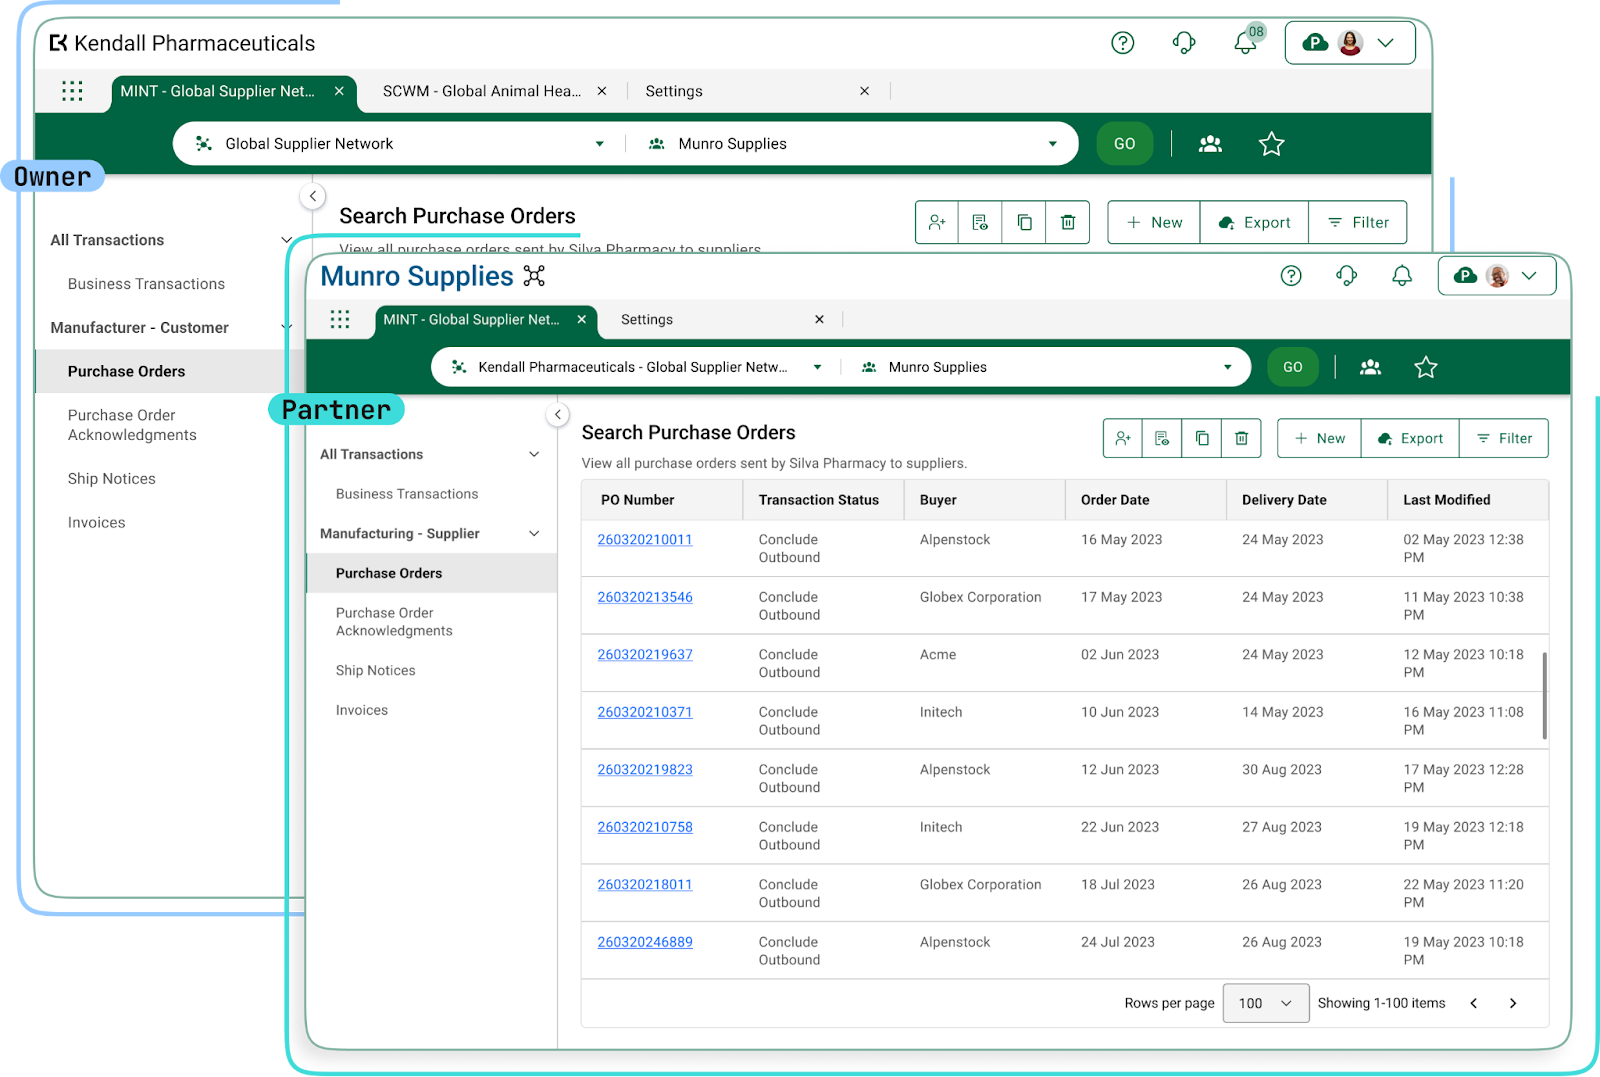Select Invoices in Kendall sidebar
Screen dimensions: 1600x1077
pyautogui.click(x=96, y=523)
